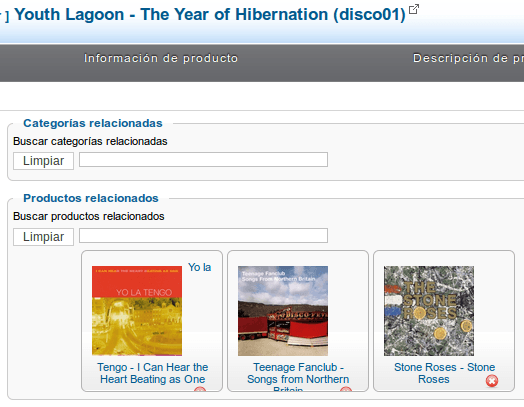Select the Teenage Fanclub album cover
The width and height of the screenshot is (524, 407).
pyautogui.click(x=283, y=311)
